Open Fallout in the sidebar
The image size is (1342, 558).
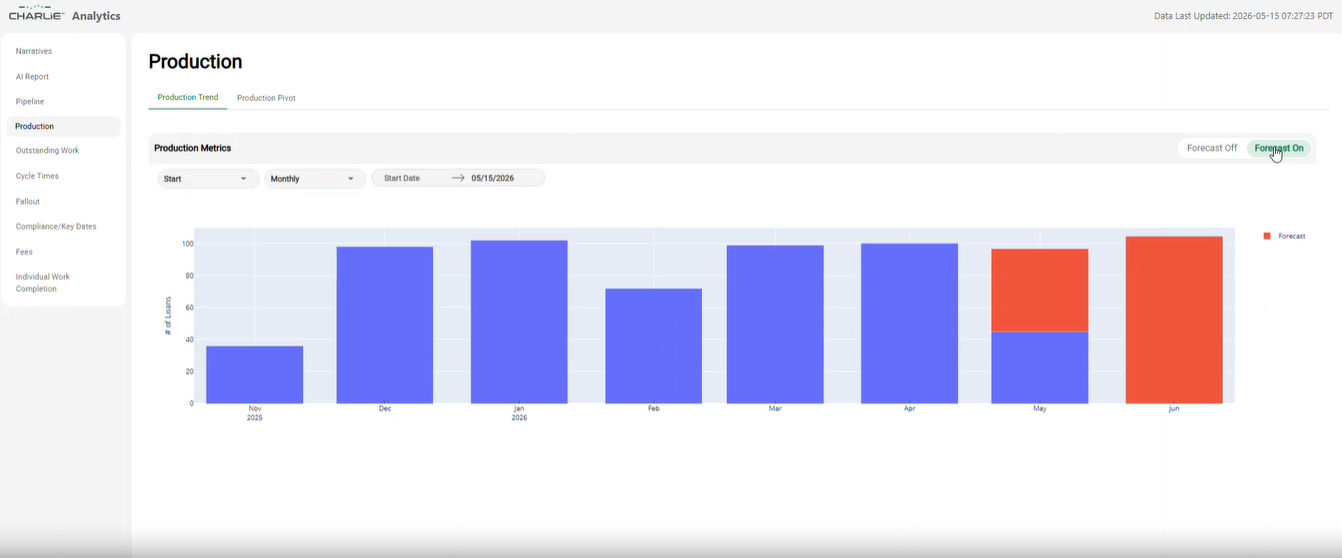(28, 202)
